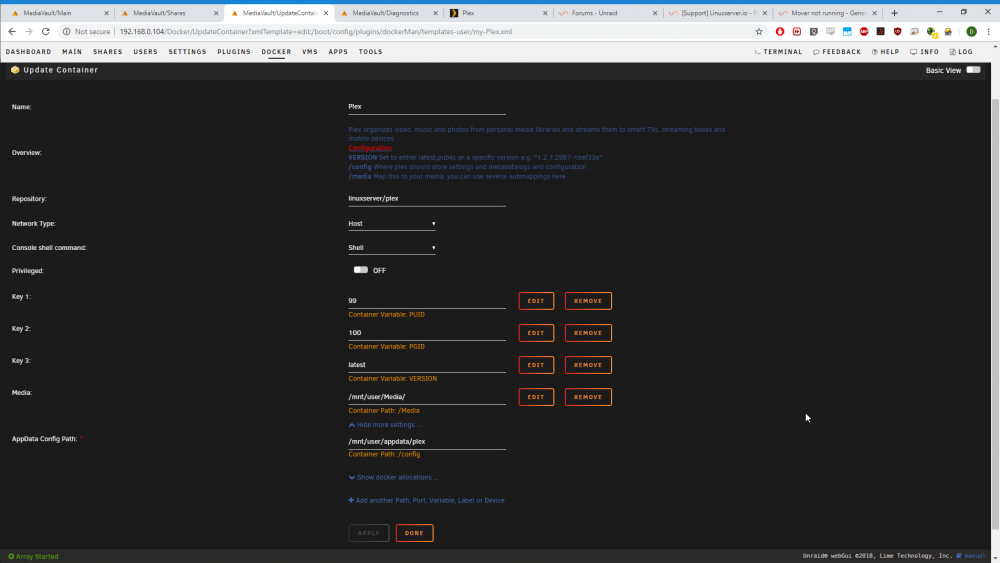Open the Network Type dropdown

pyautogui.click(x=392, y=224)
